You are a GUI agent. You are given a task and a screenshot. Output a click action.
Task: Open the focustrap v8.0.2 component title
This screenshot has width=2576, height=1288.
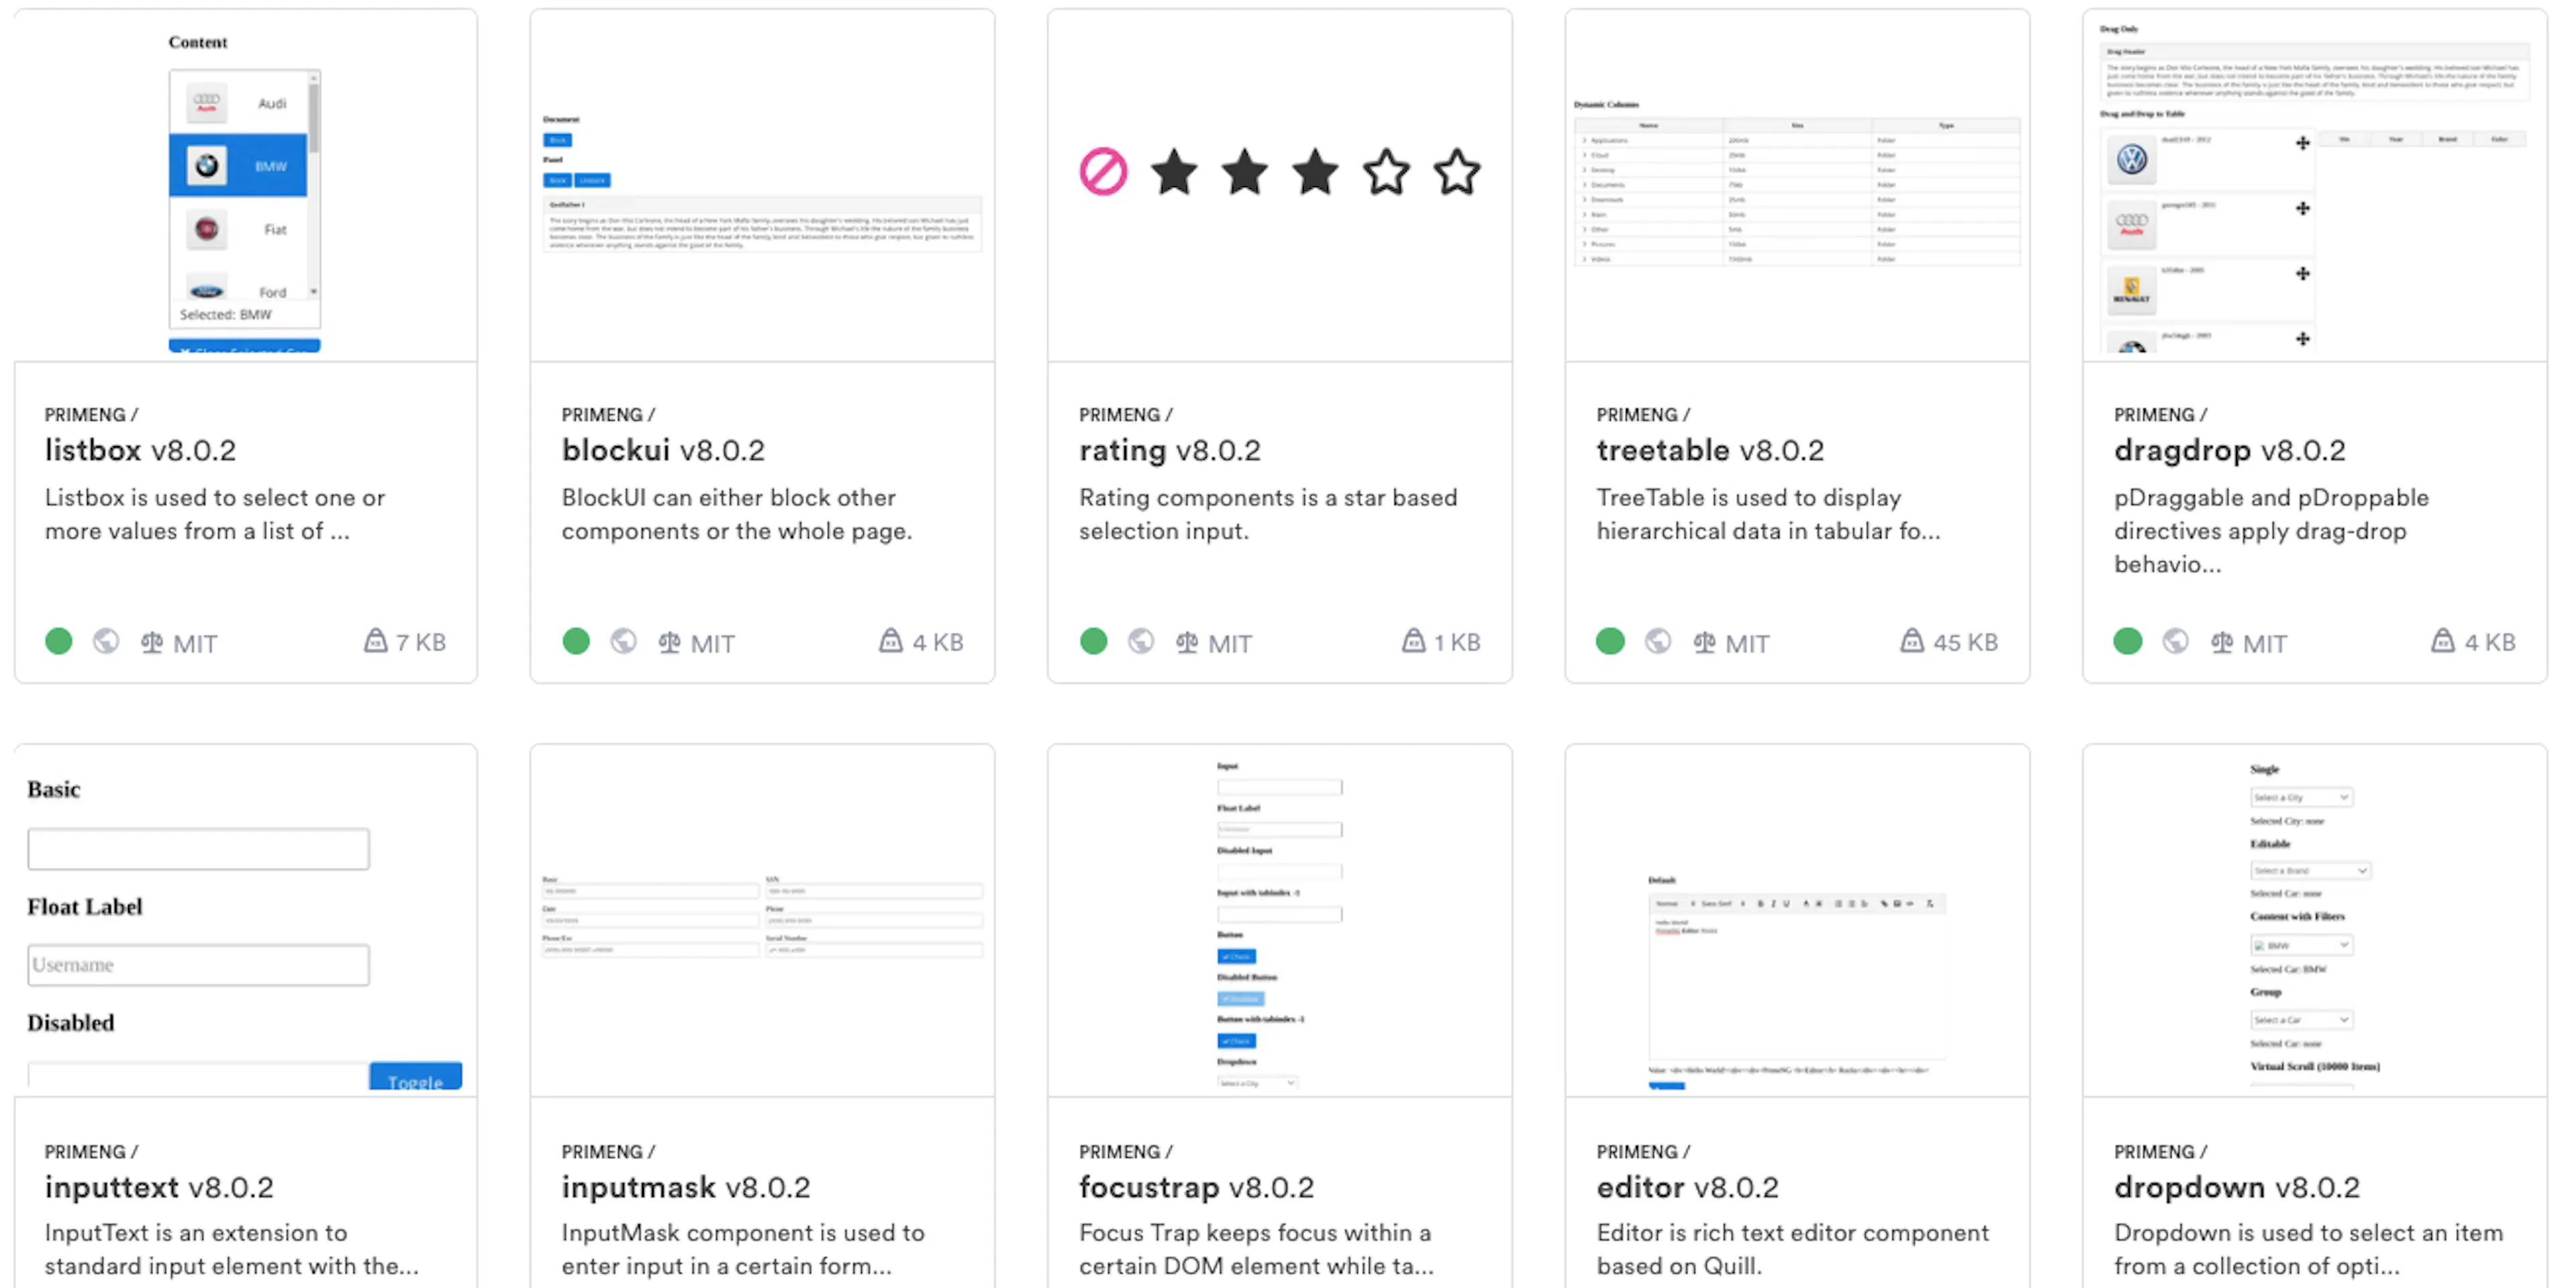(x=1196, y=1188)
